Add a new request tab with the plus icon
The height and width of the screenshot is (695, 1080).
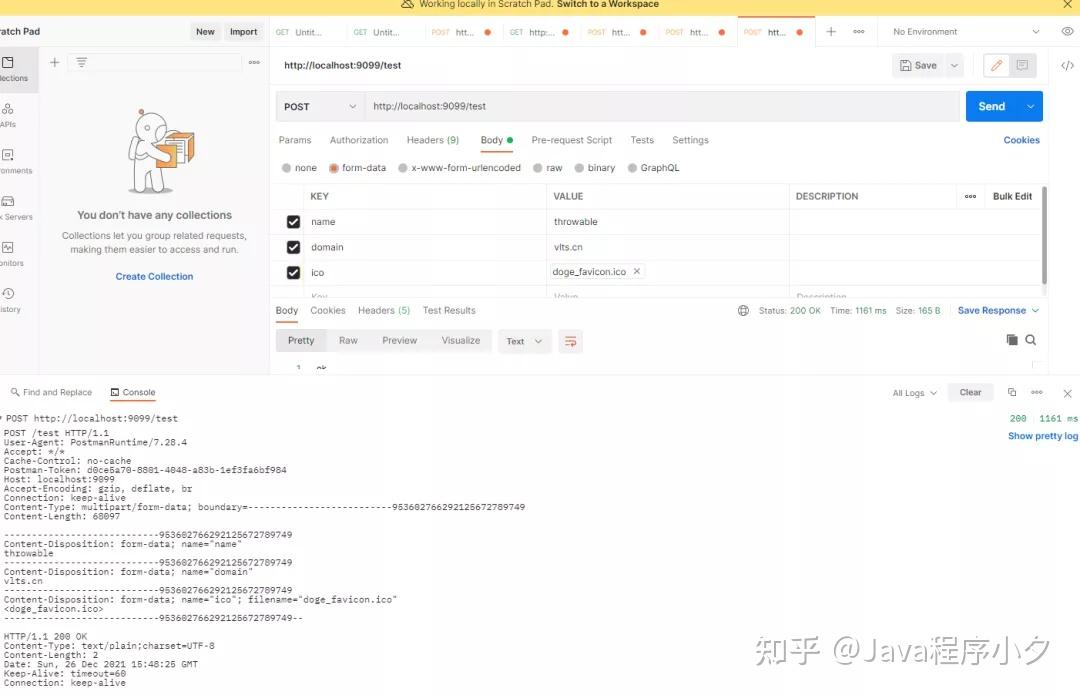click(x=831, y=32)
